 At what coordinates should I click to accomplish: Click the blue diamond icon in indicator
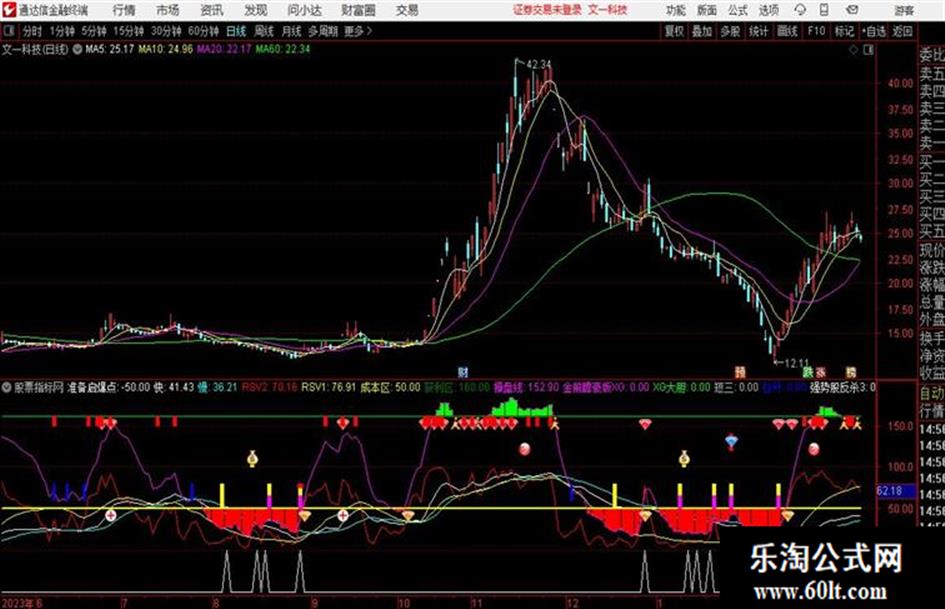[x=731, y=441]
